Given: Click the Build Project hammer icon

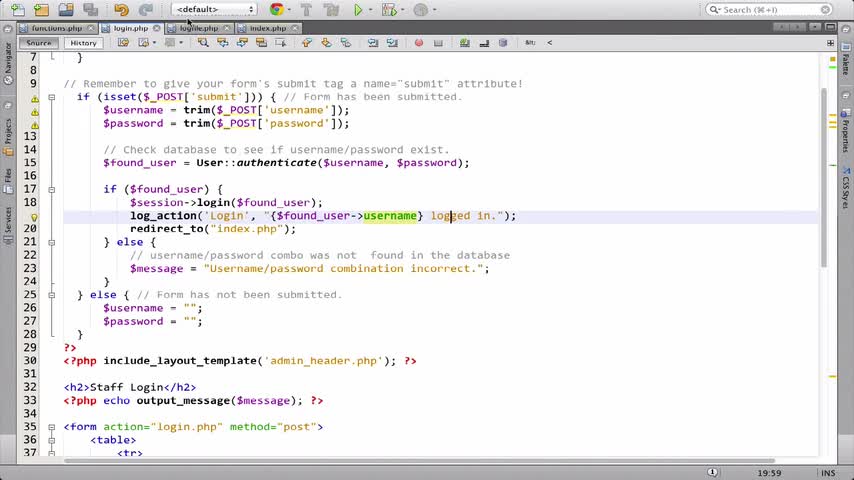Looking at the screenshot, I should 306,9.
